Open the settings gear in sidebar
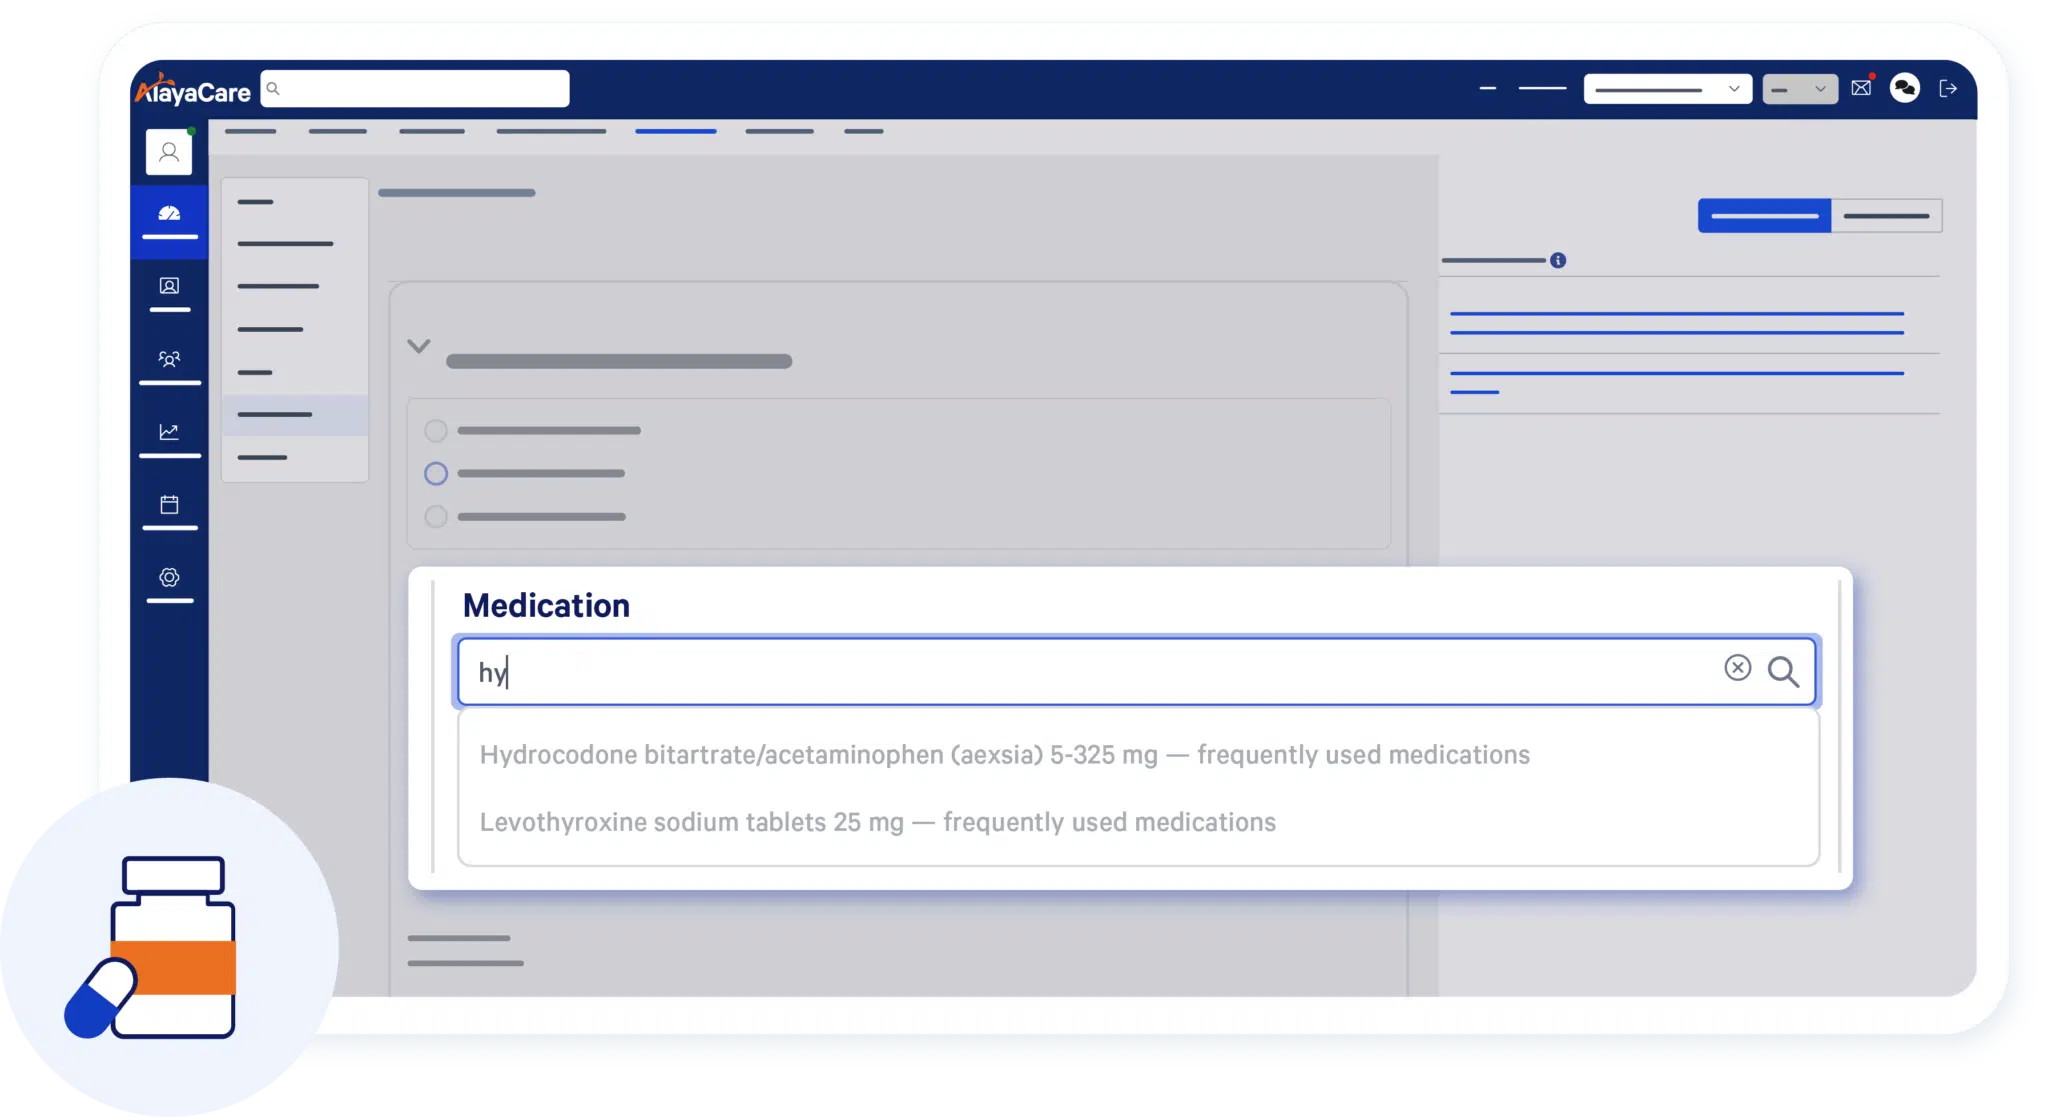 tap(169, 577)
